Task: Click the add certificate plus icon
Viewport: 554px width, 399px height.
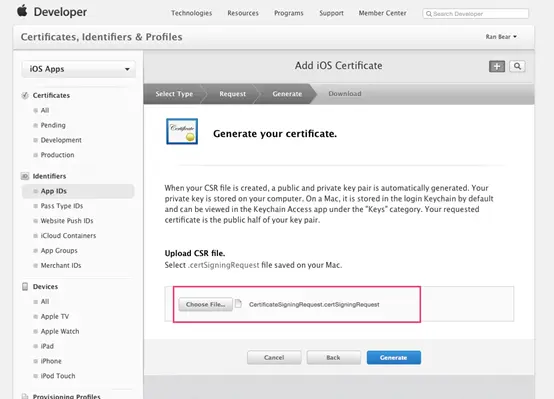Action: pos(497,66)
